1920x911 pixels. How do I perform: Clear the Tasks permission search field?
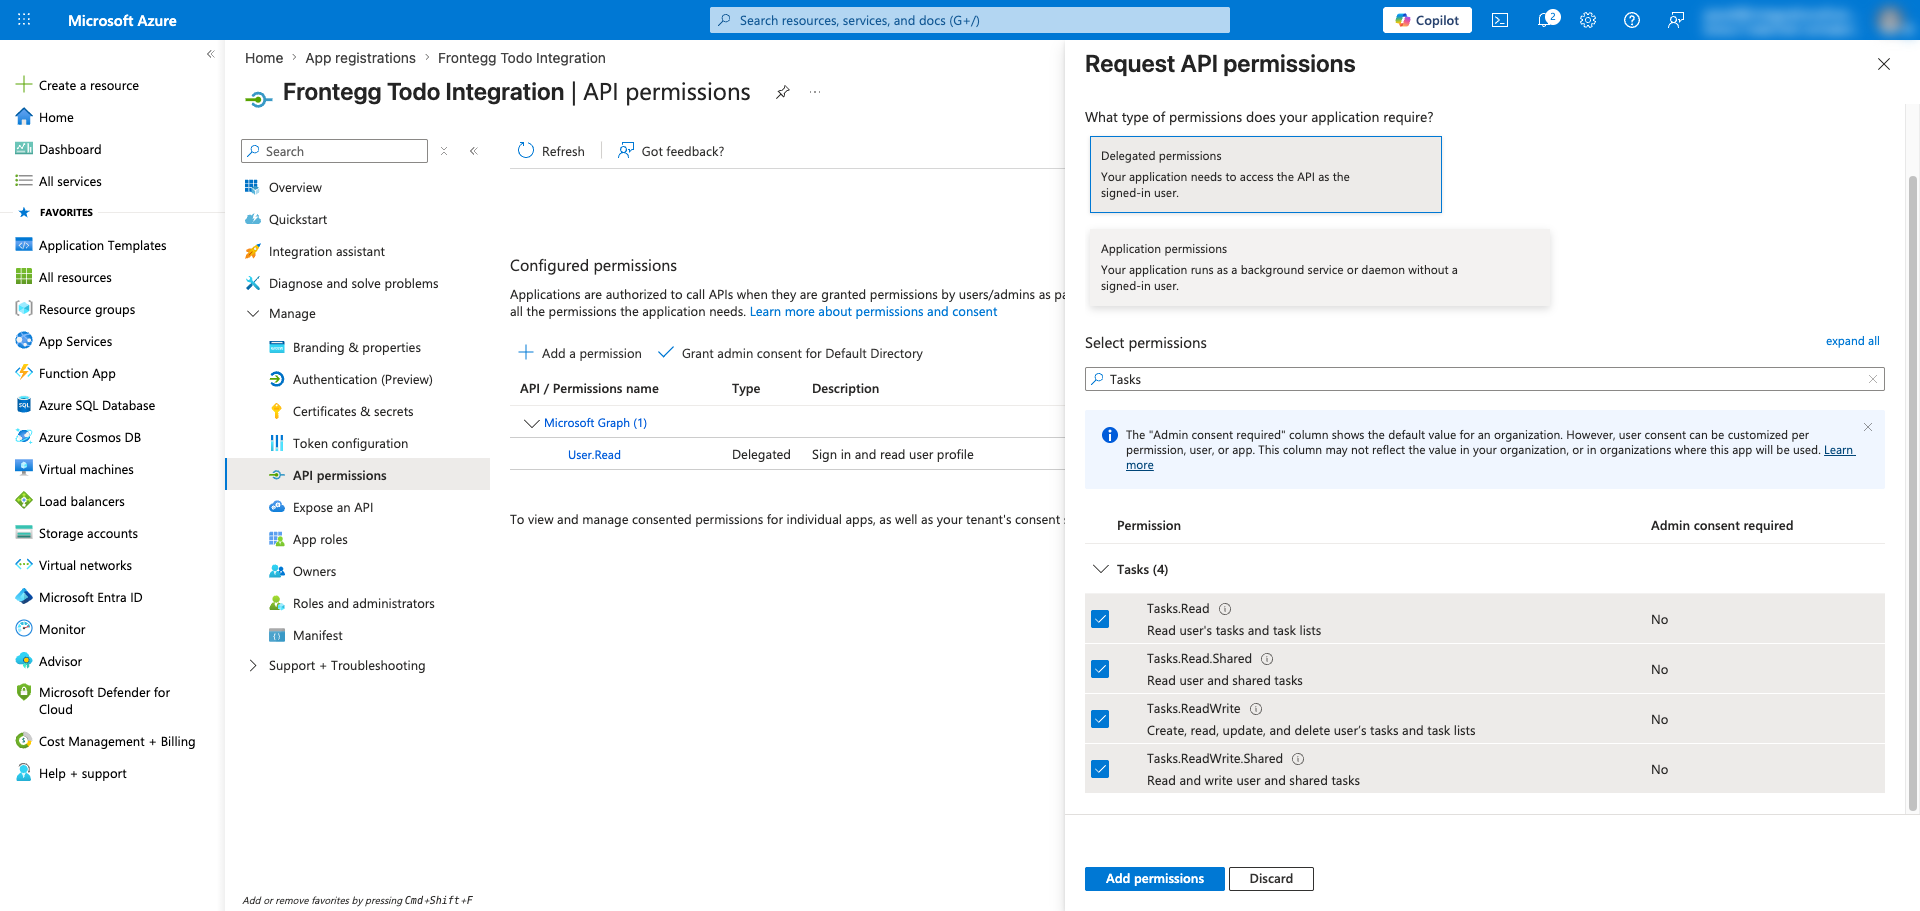coord(1873,379)
